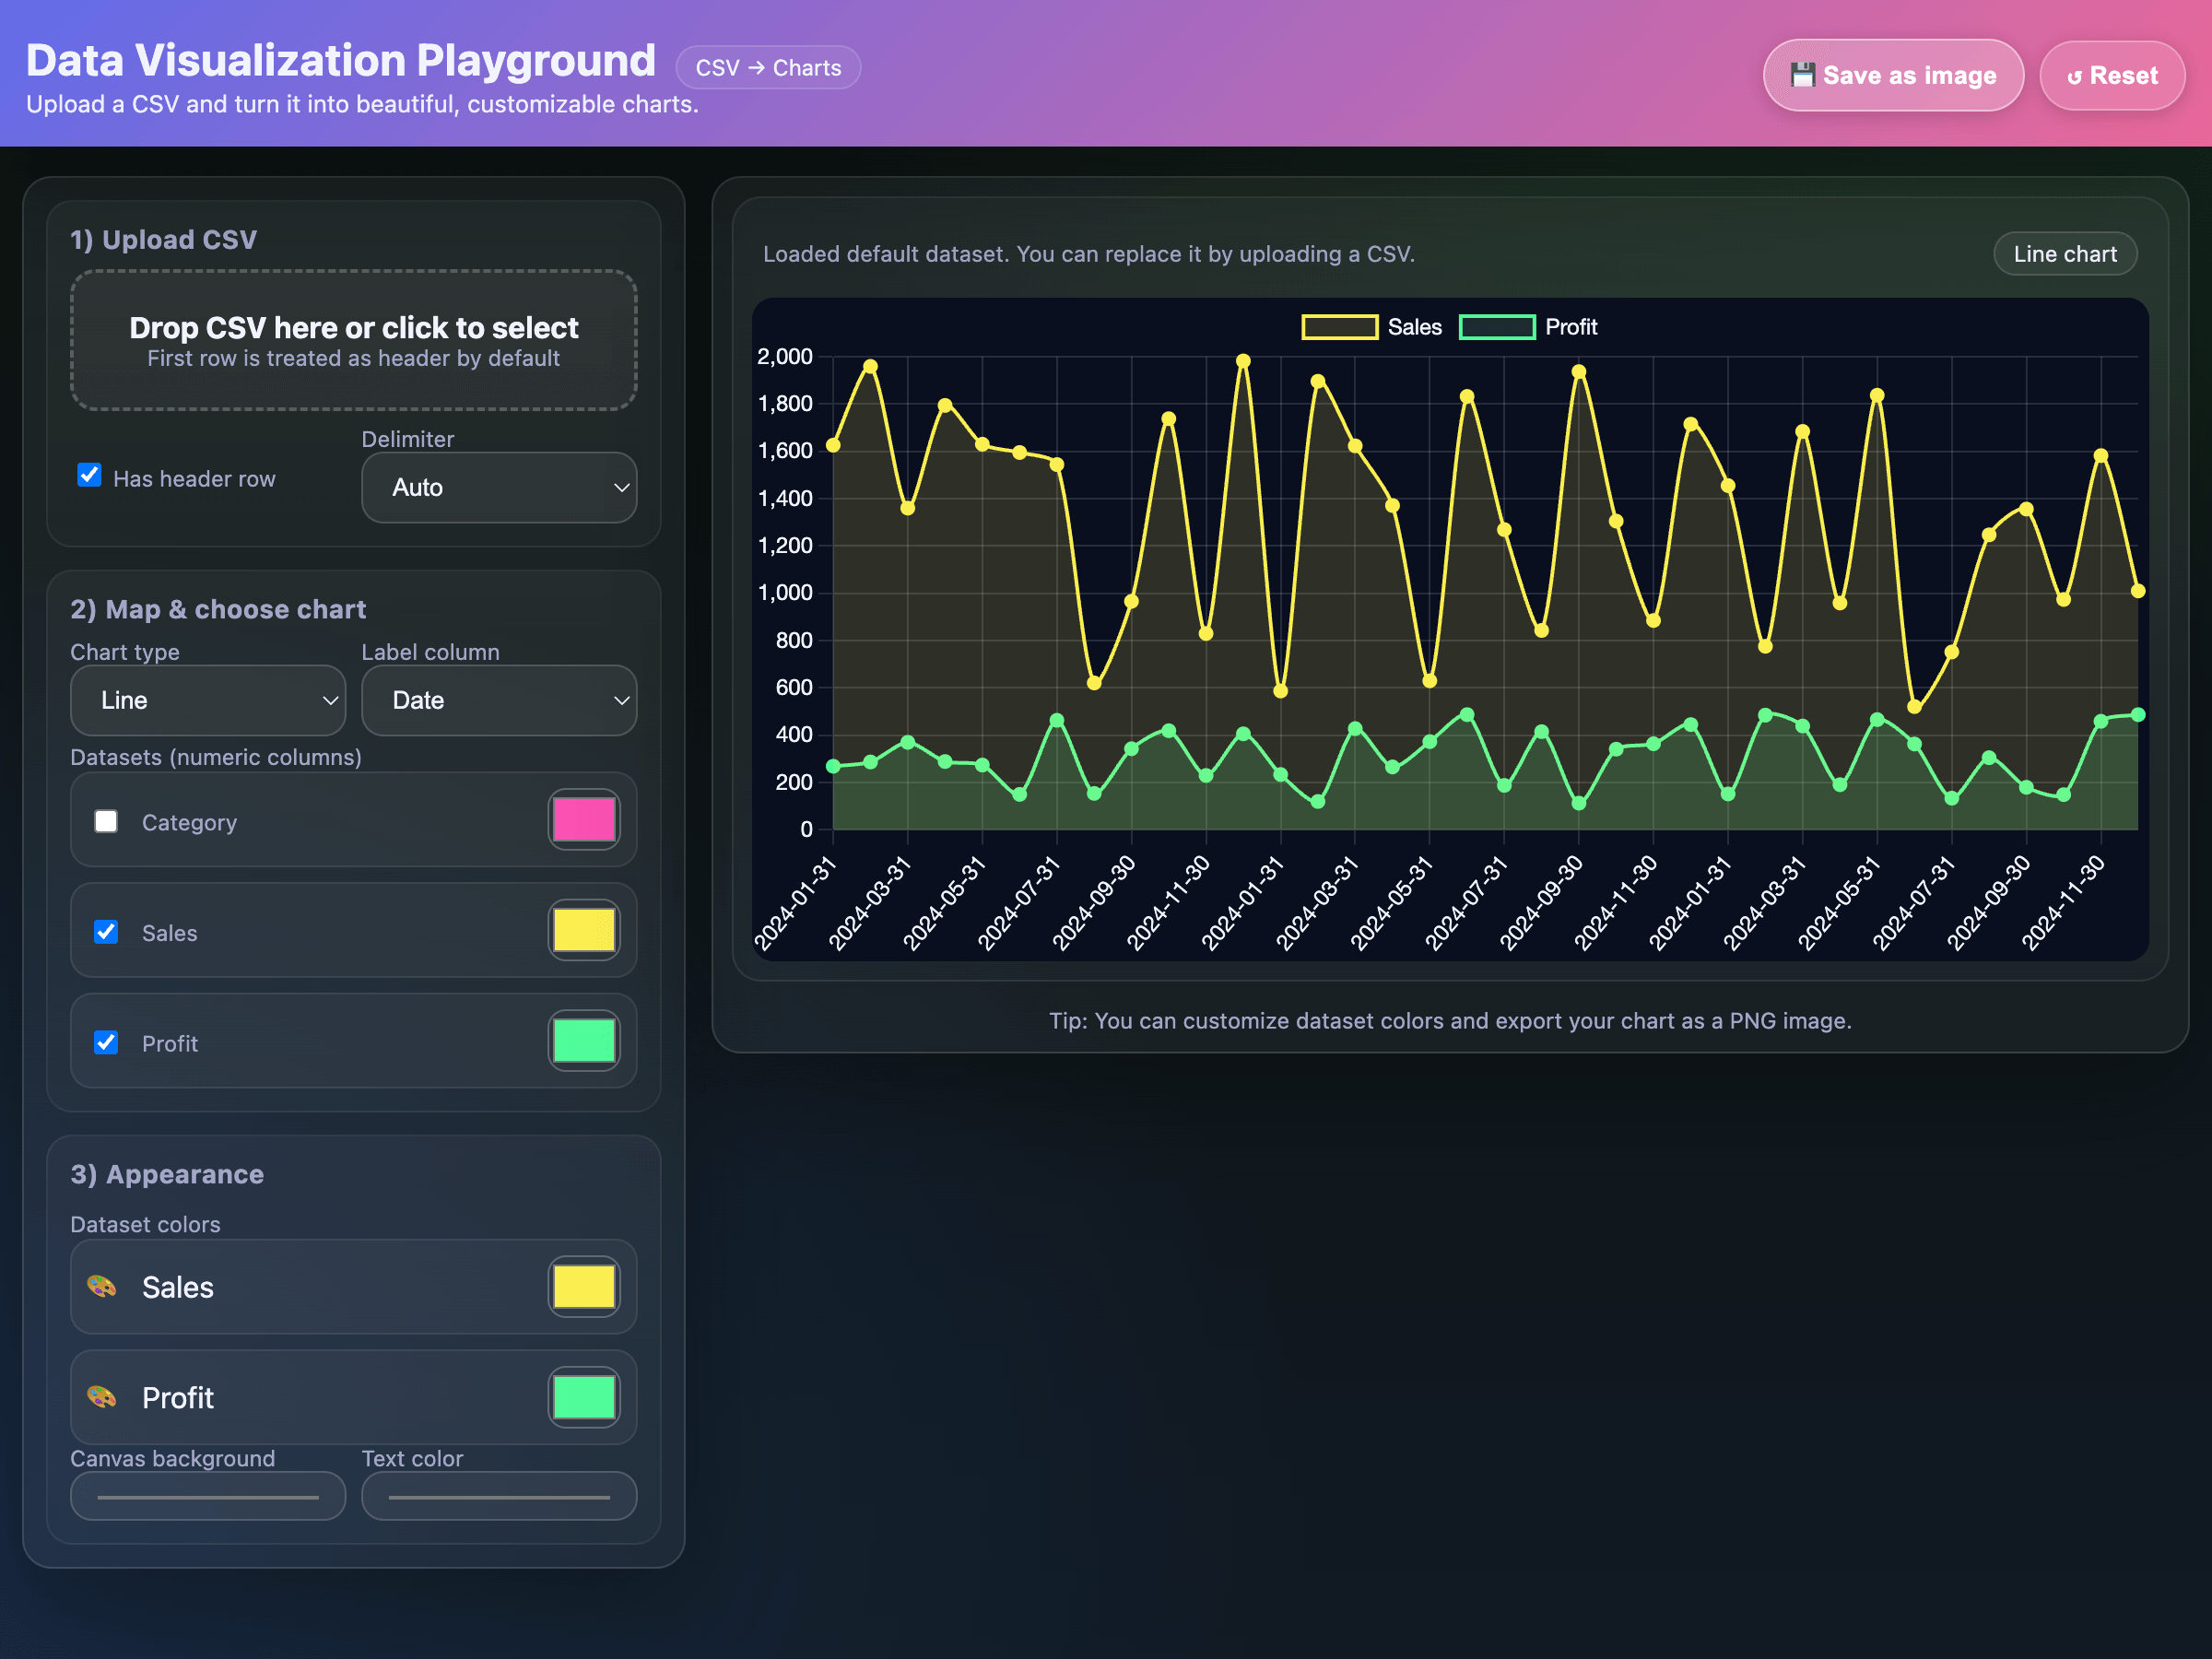Click the floppy disk Save as image button
2212x1659 pixels.
click(x=1892, y=76)
